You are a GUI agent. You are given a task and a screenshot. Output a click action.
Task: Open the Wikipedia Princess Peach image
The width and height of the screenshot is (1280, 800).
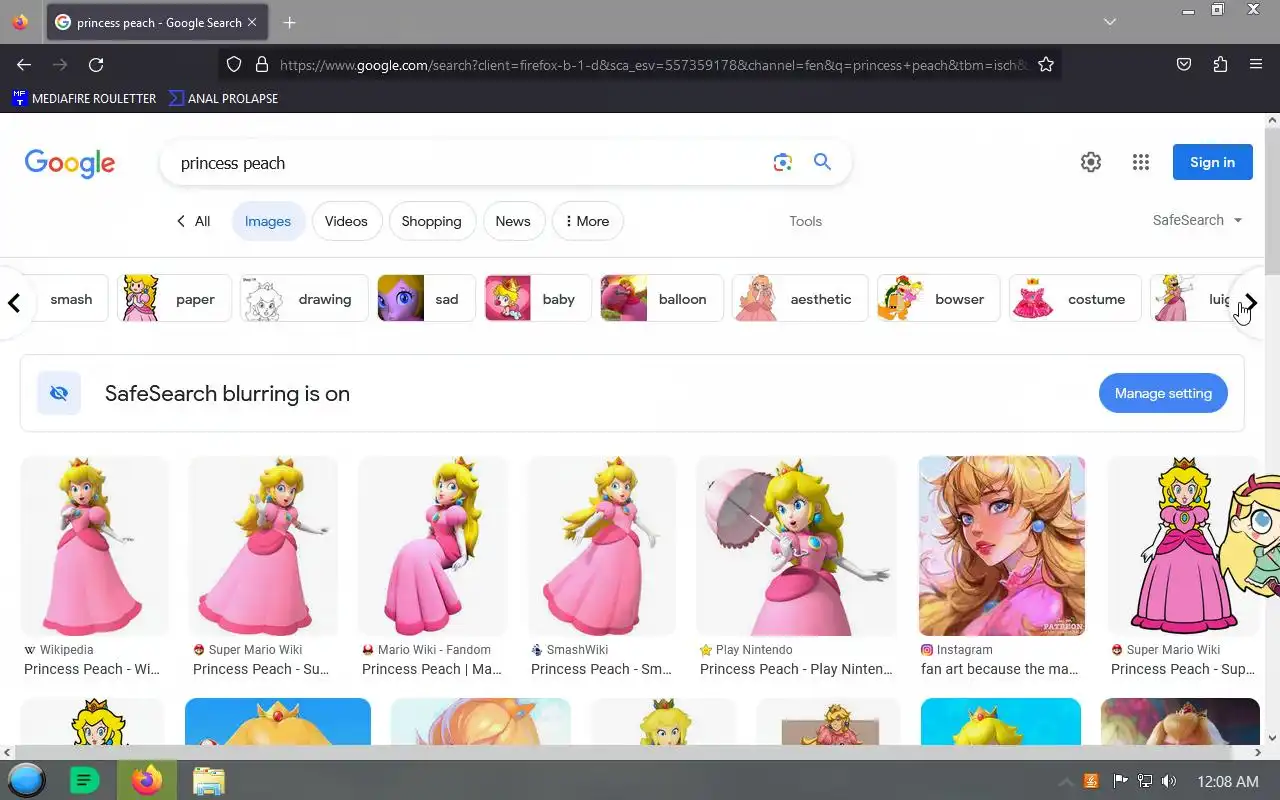(94, 546)
